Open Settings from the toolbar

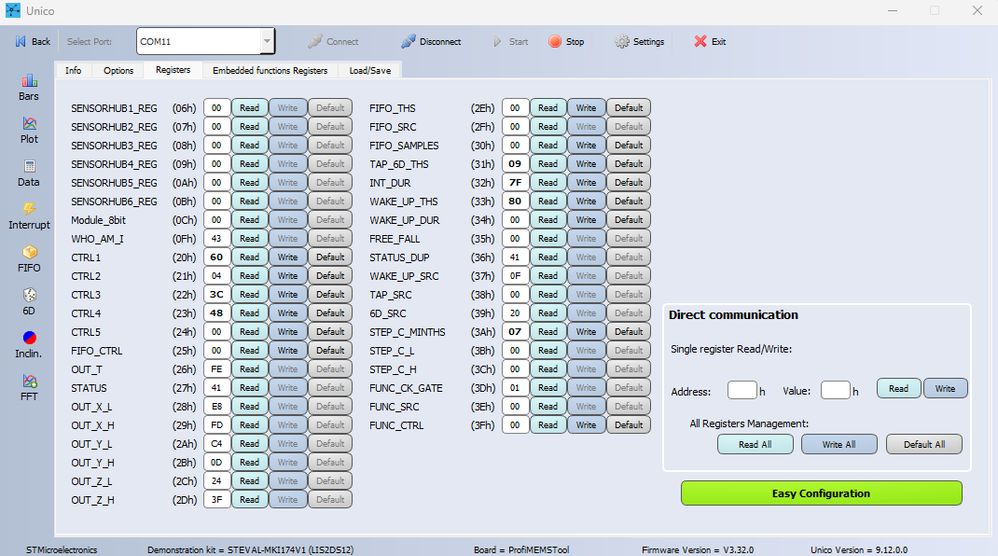pyautogui.click(x=640, y=41)
